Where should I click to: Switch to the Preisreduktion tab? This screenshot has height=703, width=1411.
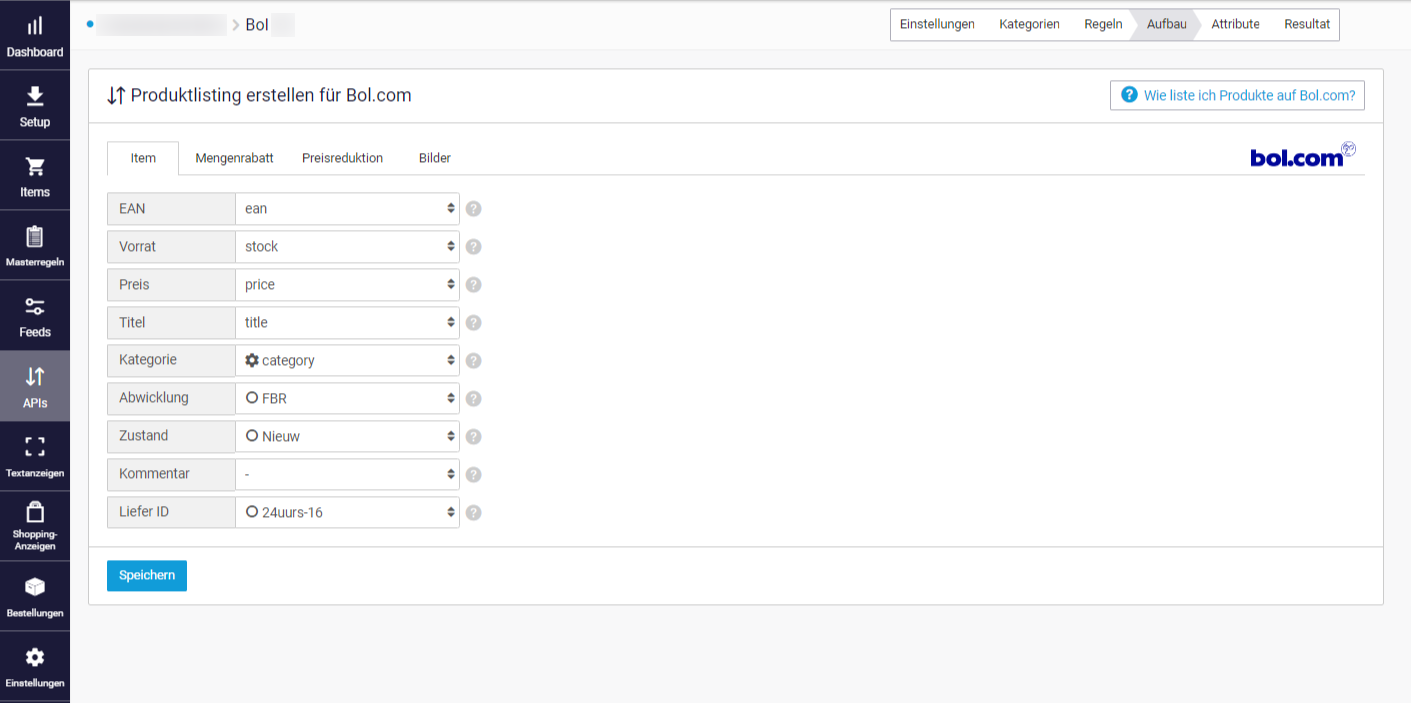pyautogui.click(x=342, y=158)
